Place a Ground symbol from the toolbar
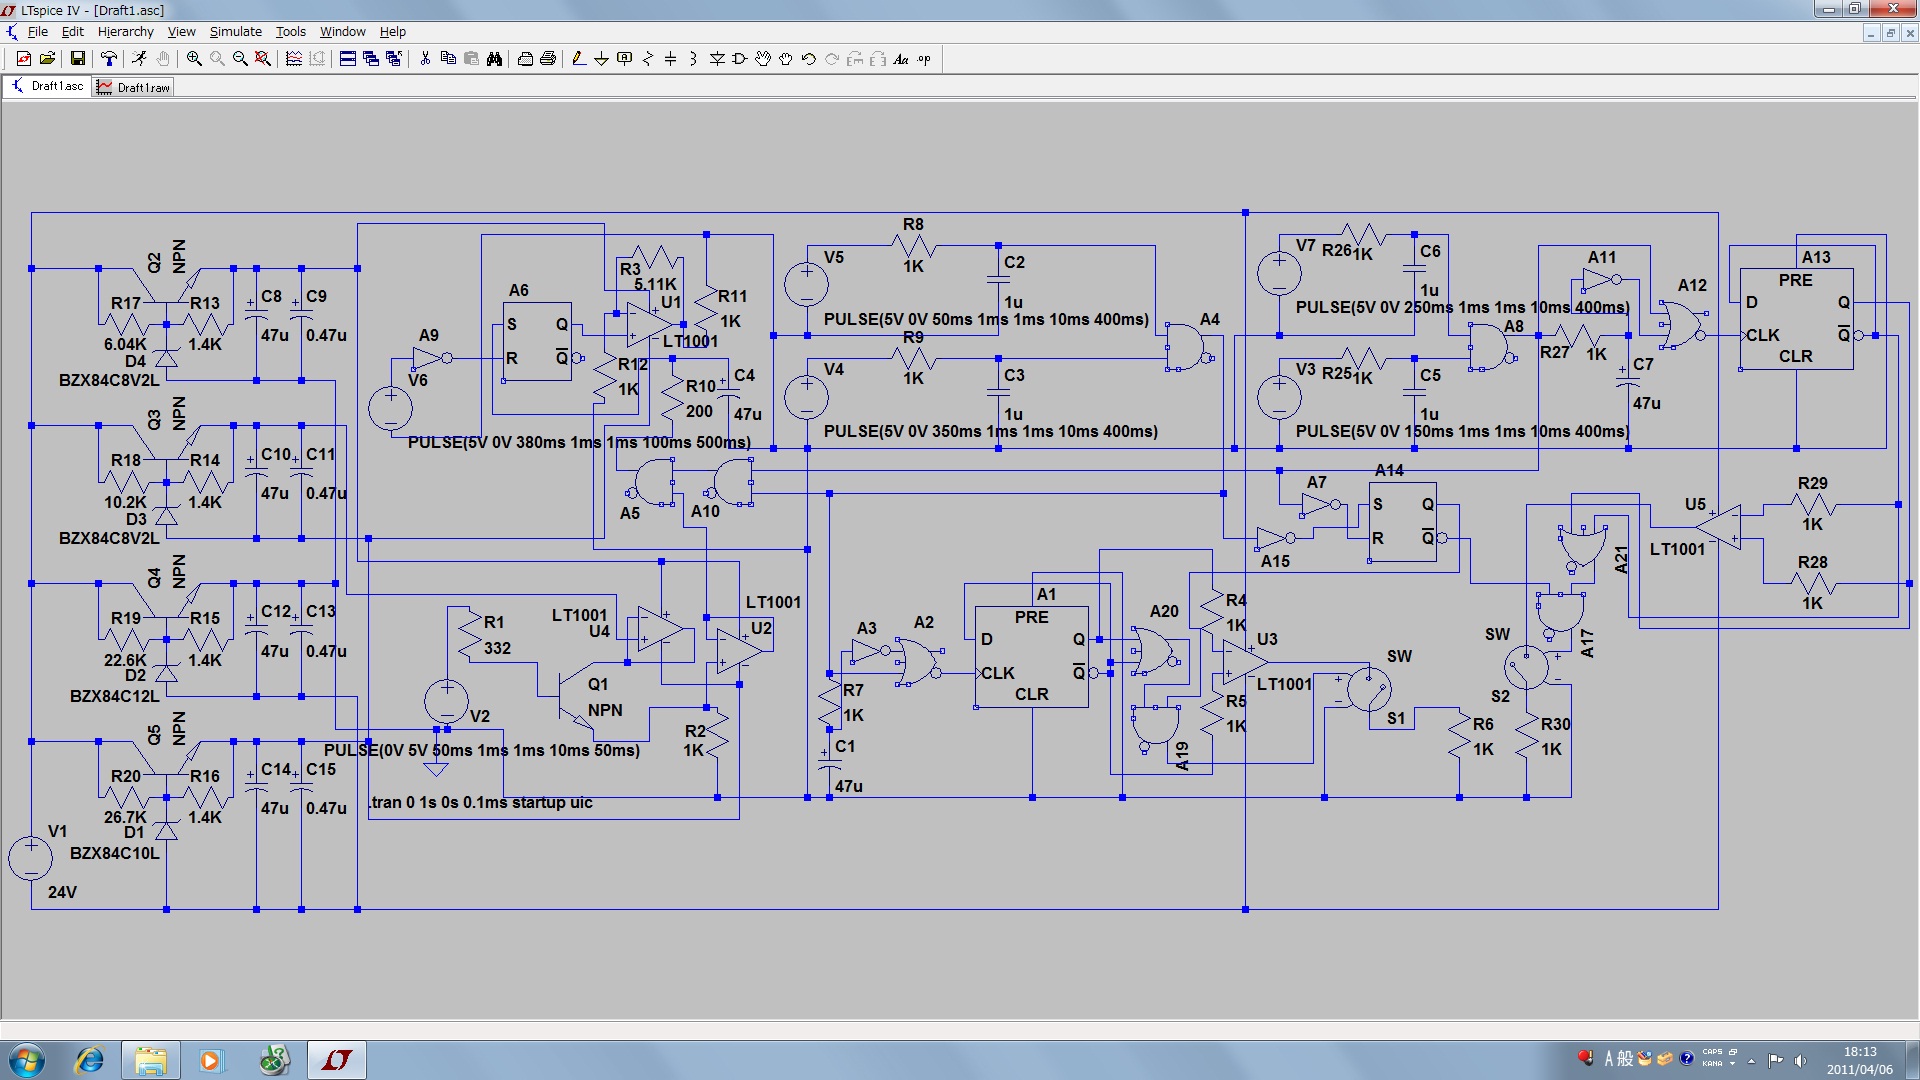Viewport: 1920px width, 1080px height. pyautogui.click(x=601, y=59)
